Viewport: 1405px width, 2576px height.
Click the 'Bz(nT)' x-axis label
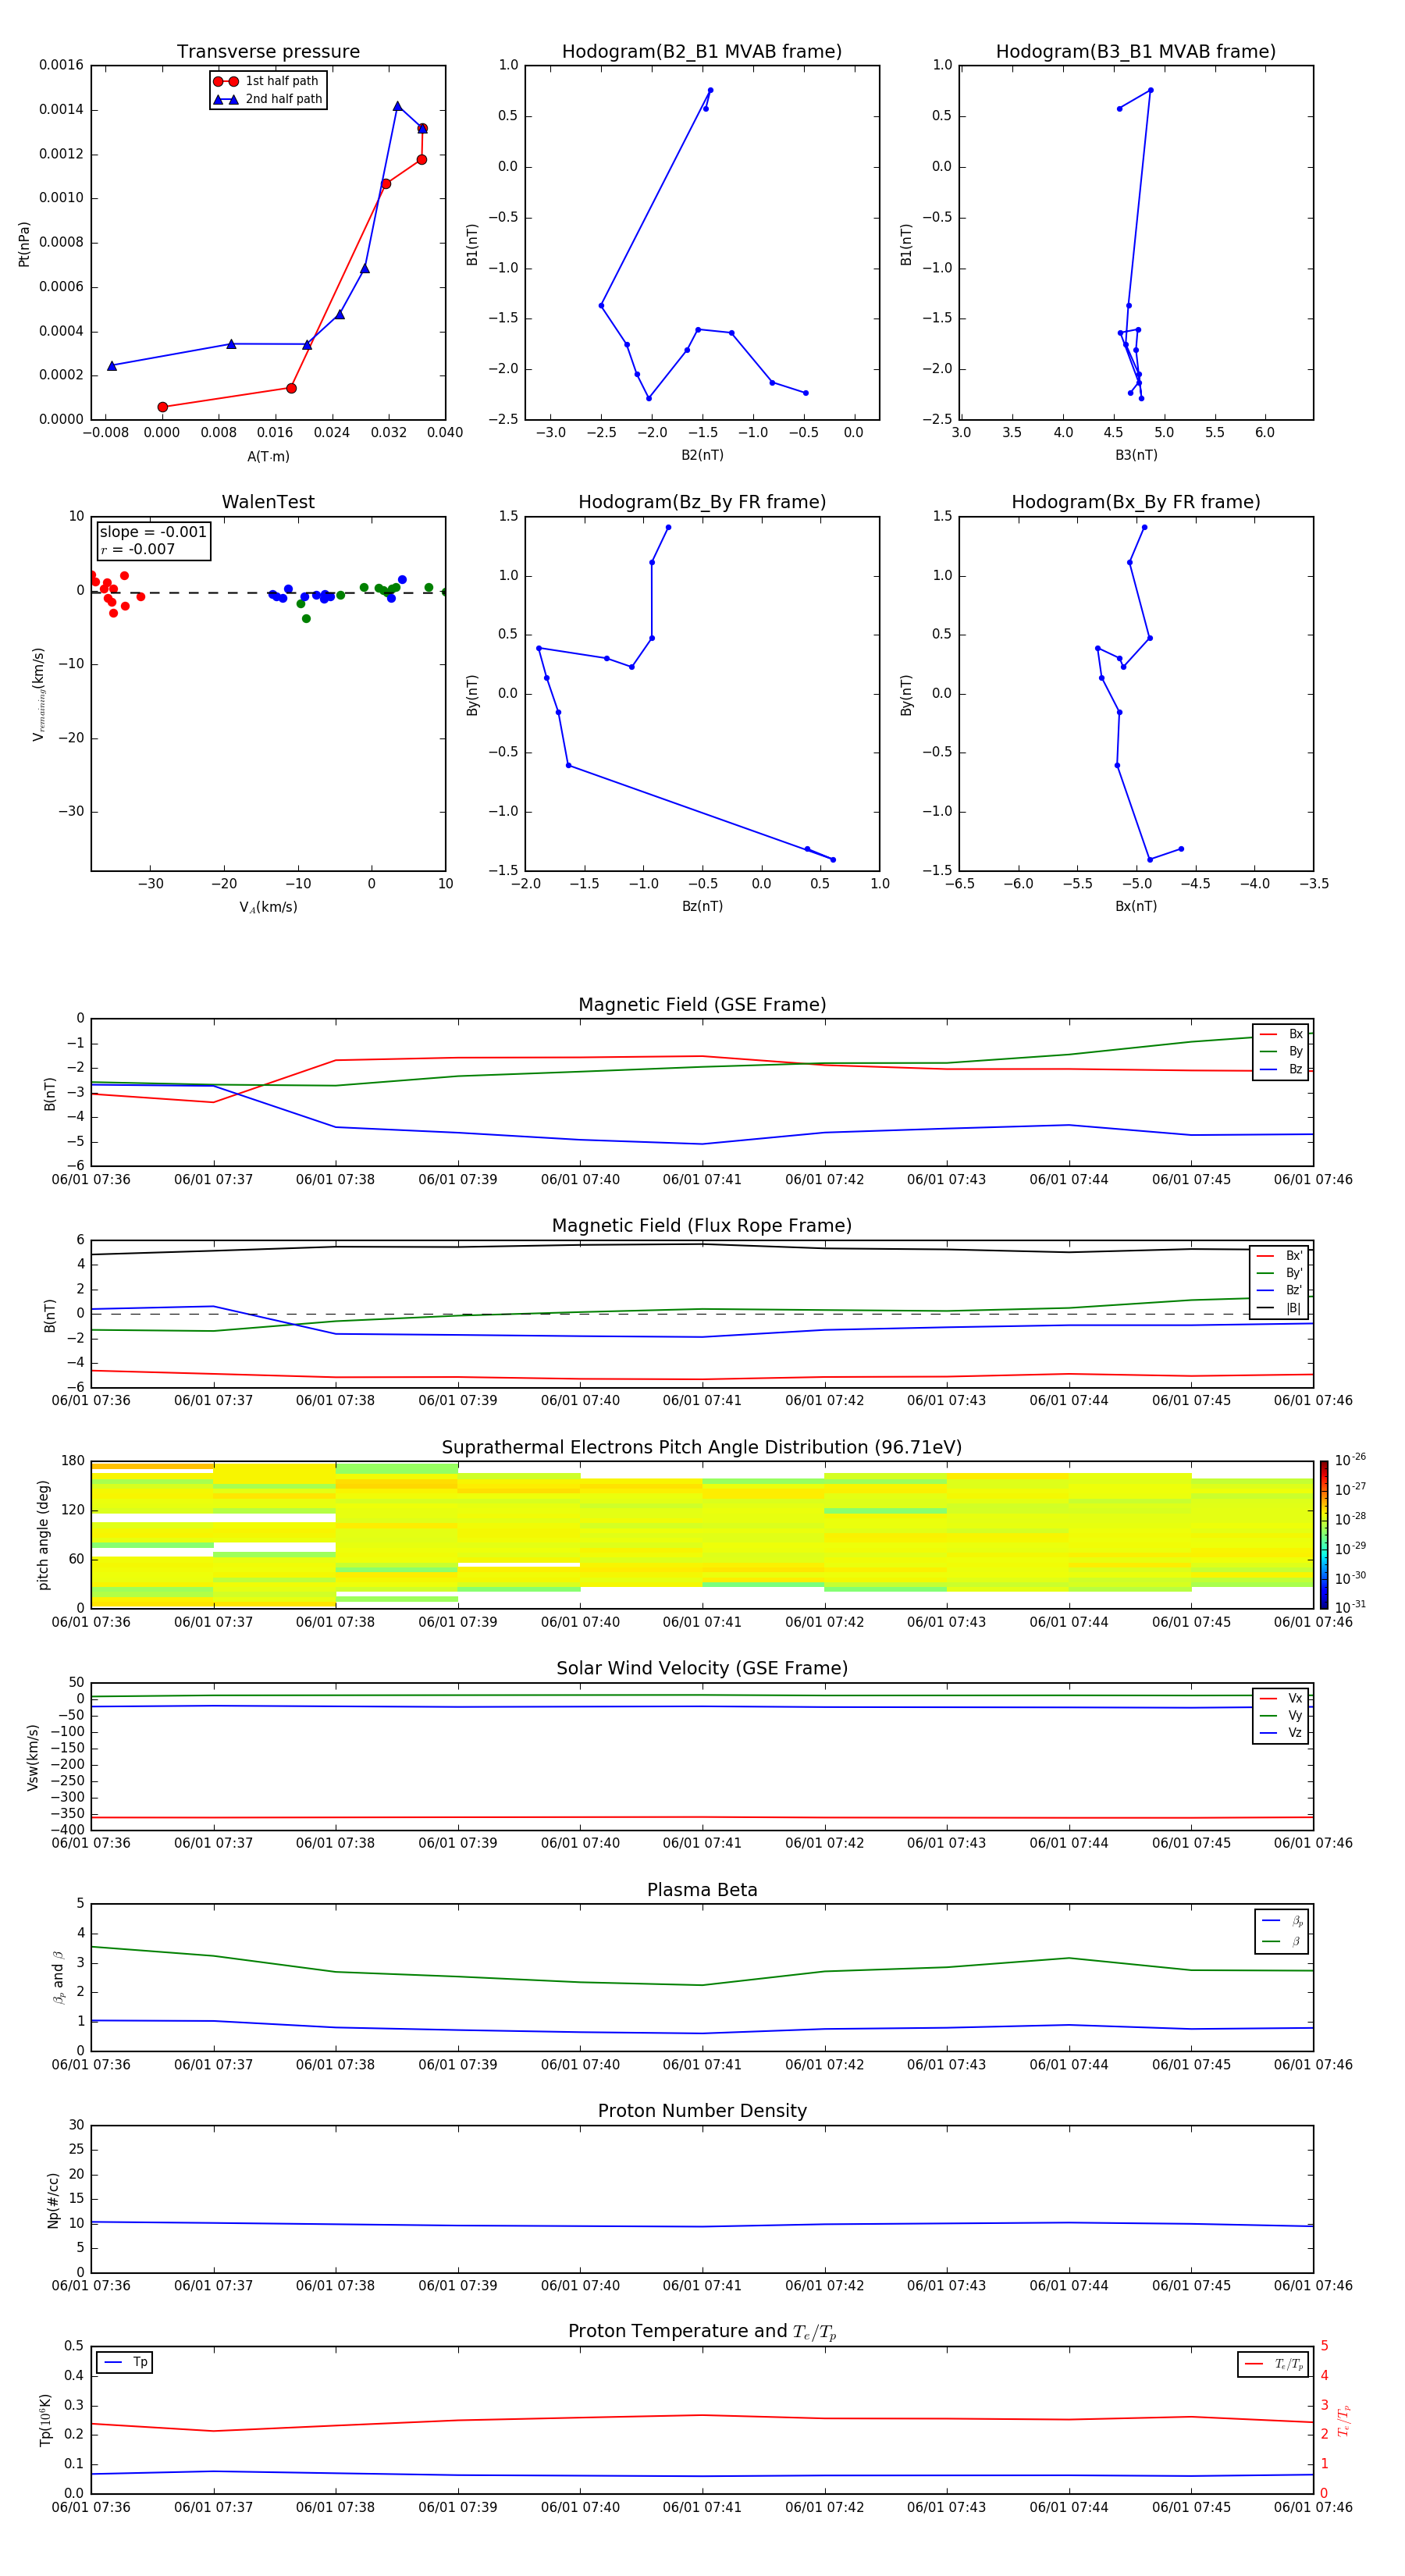point(702,906)
